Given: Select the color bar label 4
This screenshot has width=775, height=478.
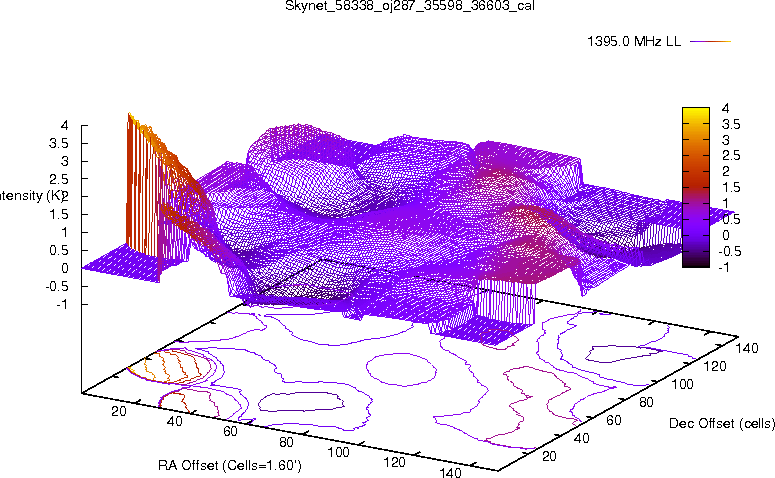Looking at the screenshot, I should click(726, 108).
